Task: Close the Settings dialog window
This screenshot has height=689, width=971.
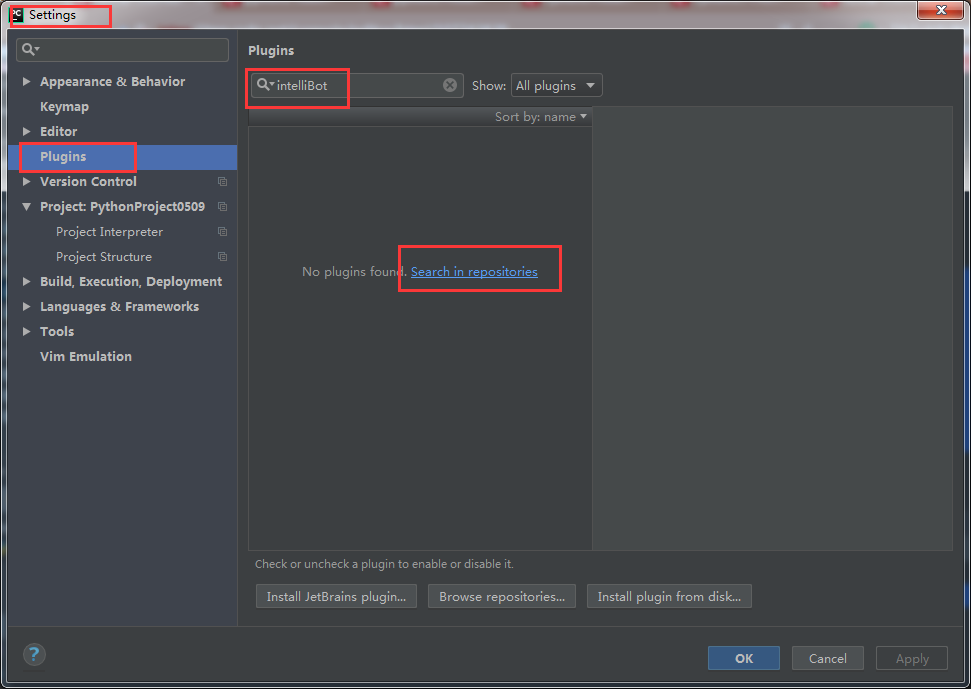Action: [x=940, y=10]
